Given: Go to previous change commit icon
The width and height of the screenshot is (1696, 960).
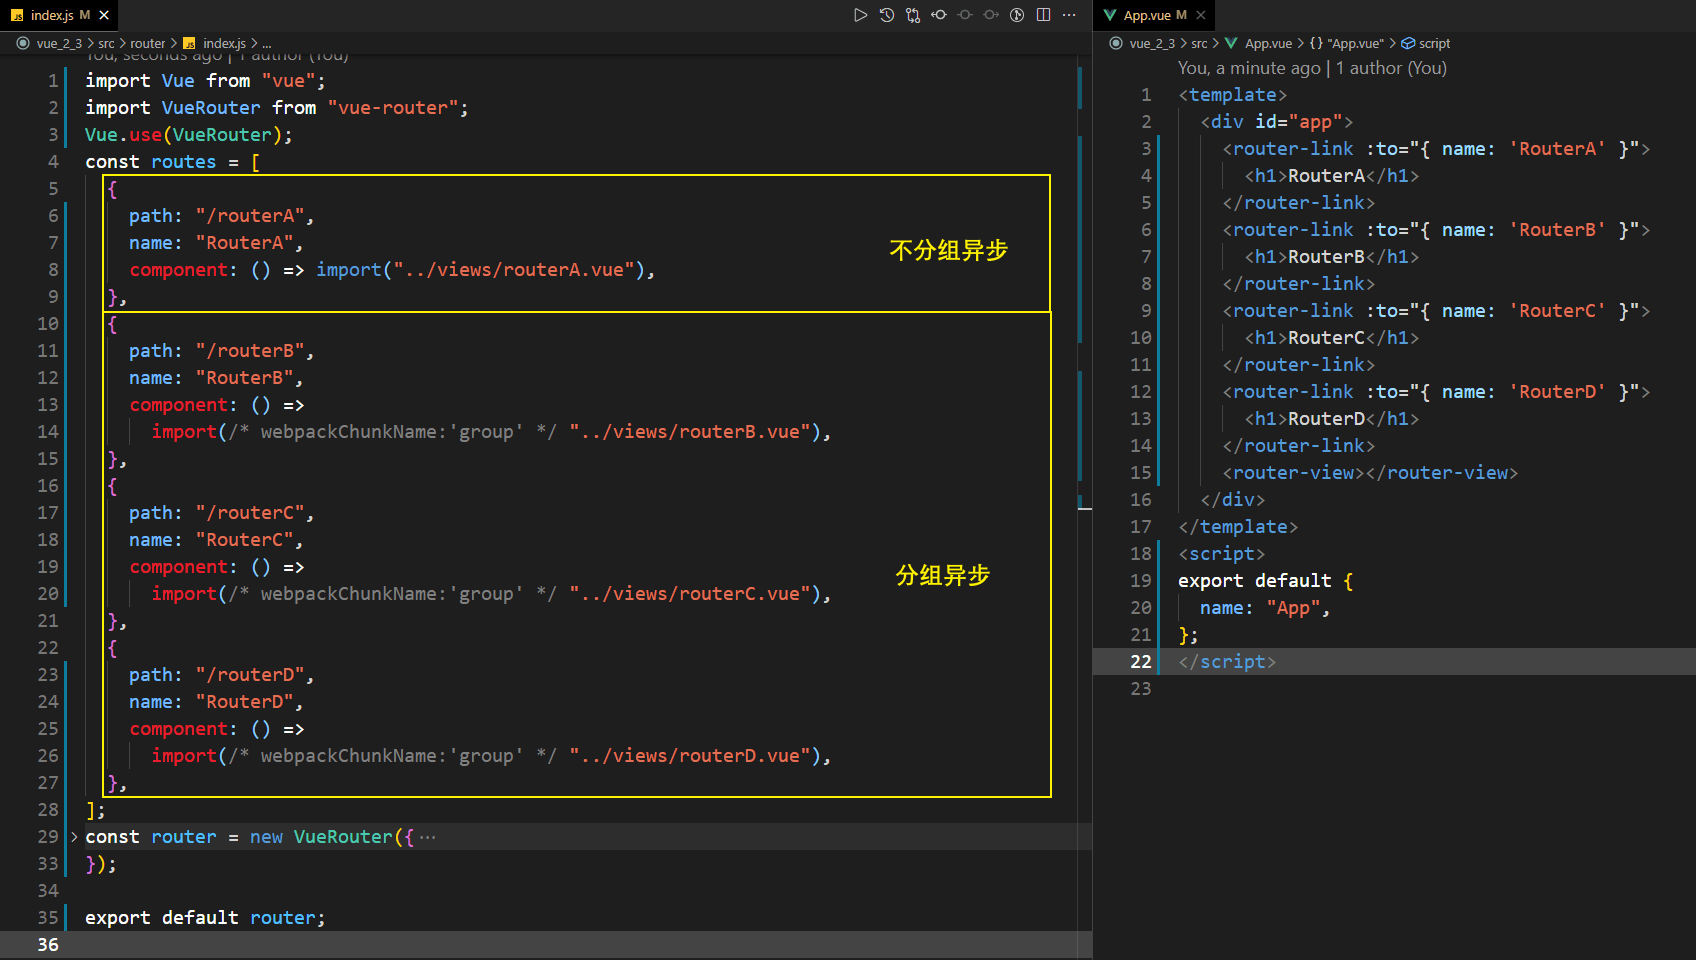Looking at the screenshot, I should tap(938, 15).
